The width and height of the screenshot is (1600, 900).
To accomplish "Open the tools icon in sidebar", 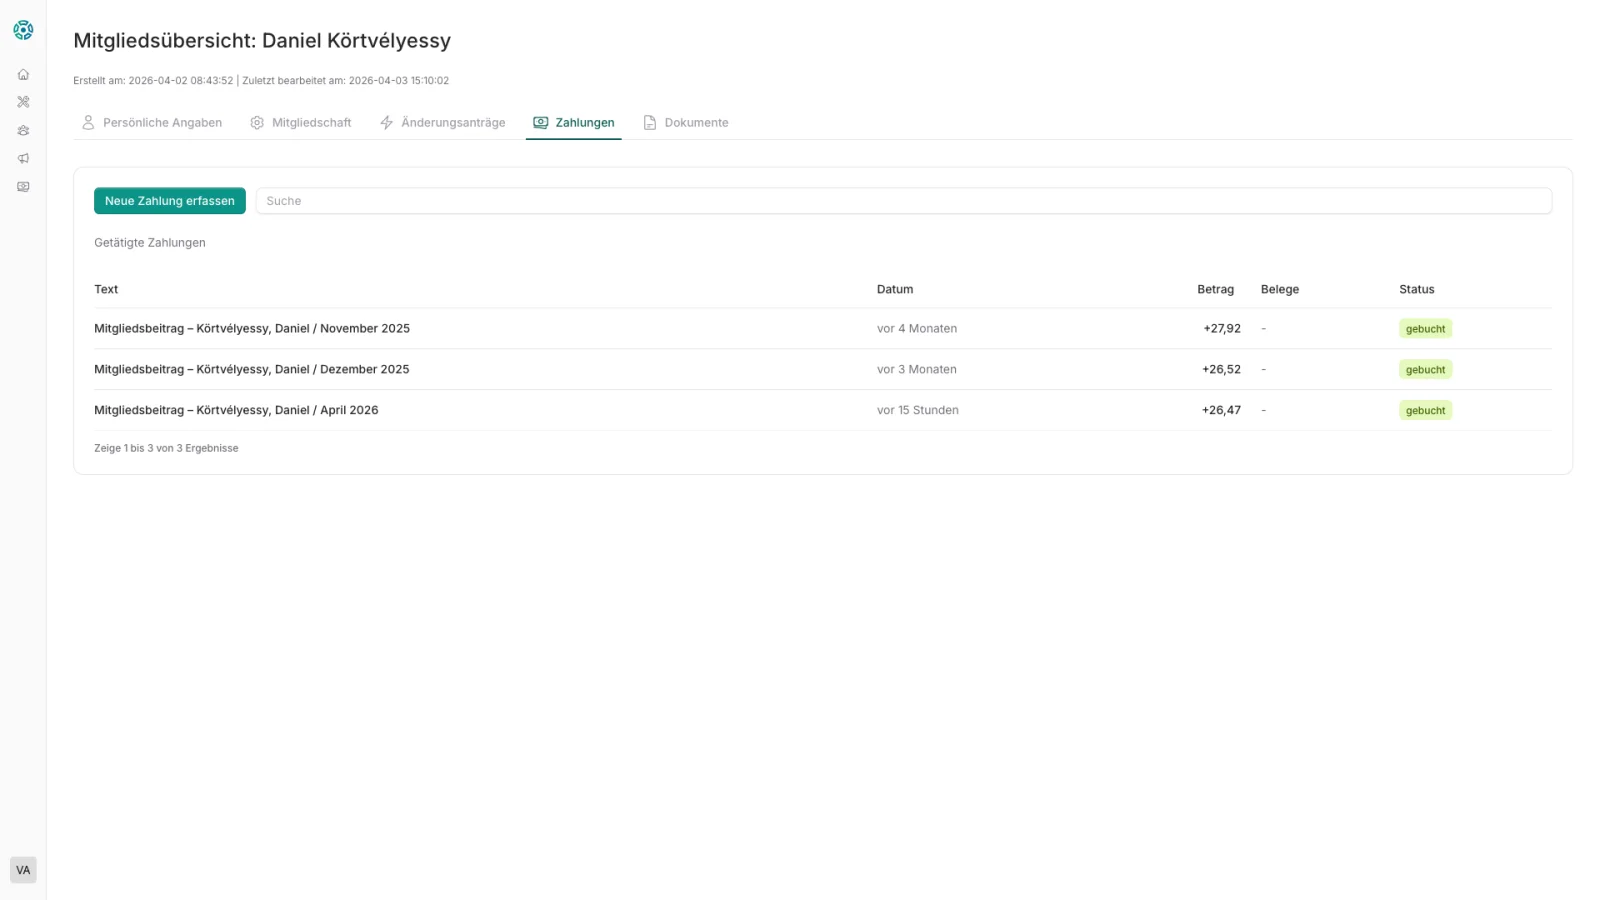I will coord(23,102).
